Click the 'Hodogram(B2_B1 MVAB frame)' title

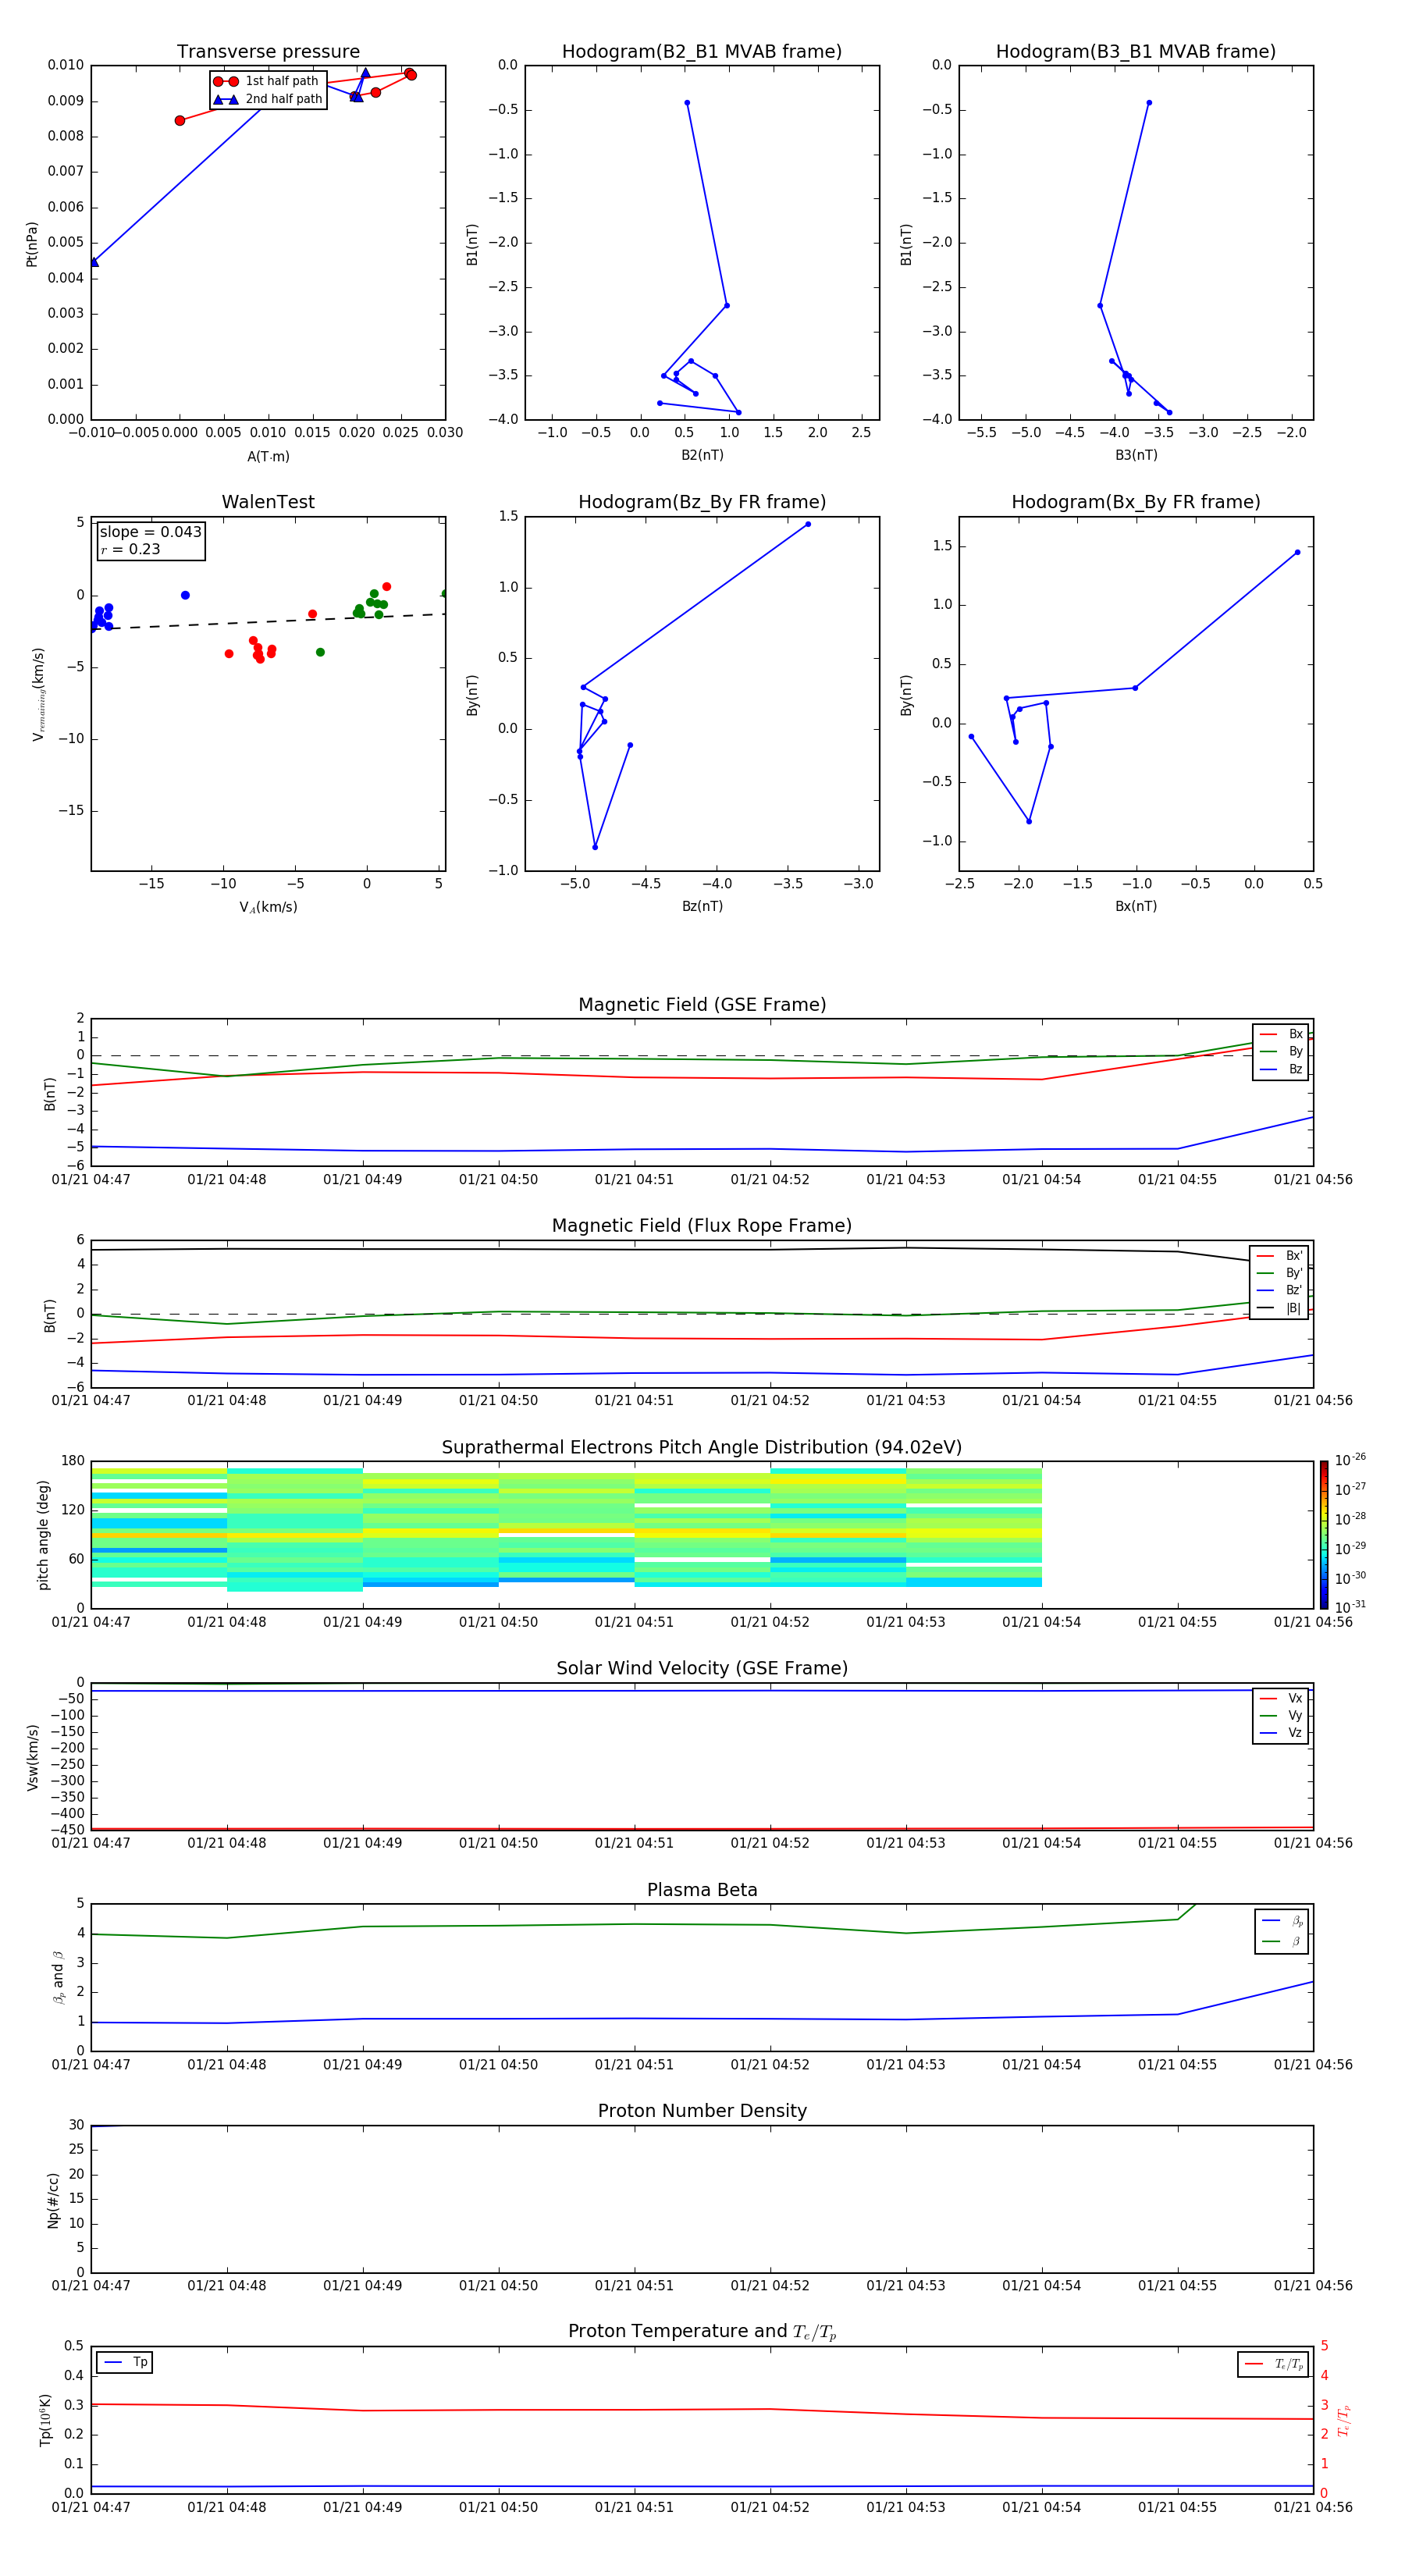tap(702, 52)
